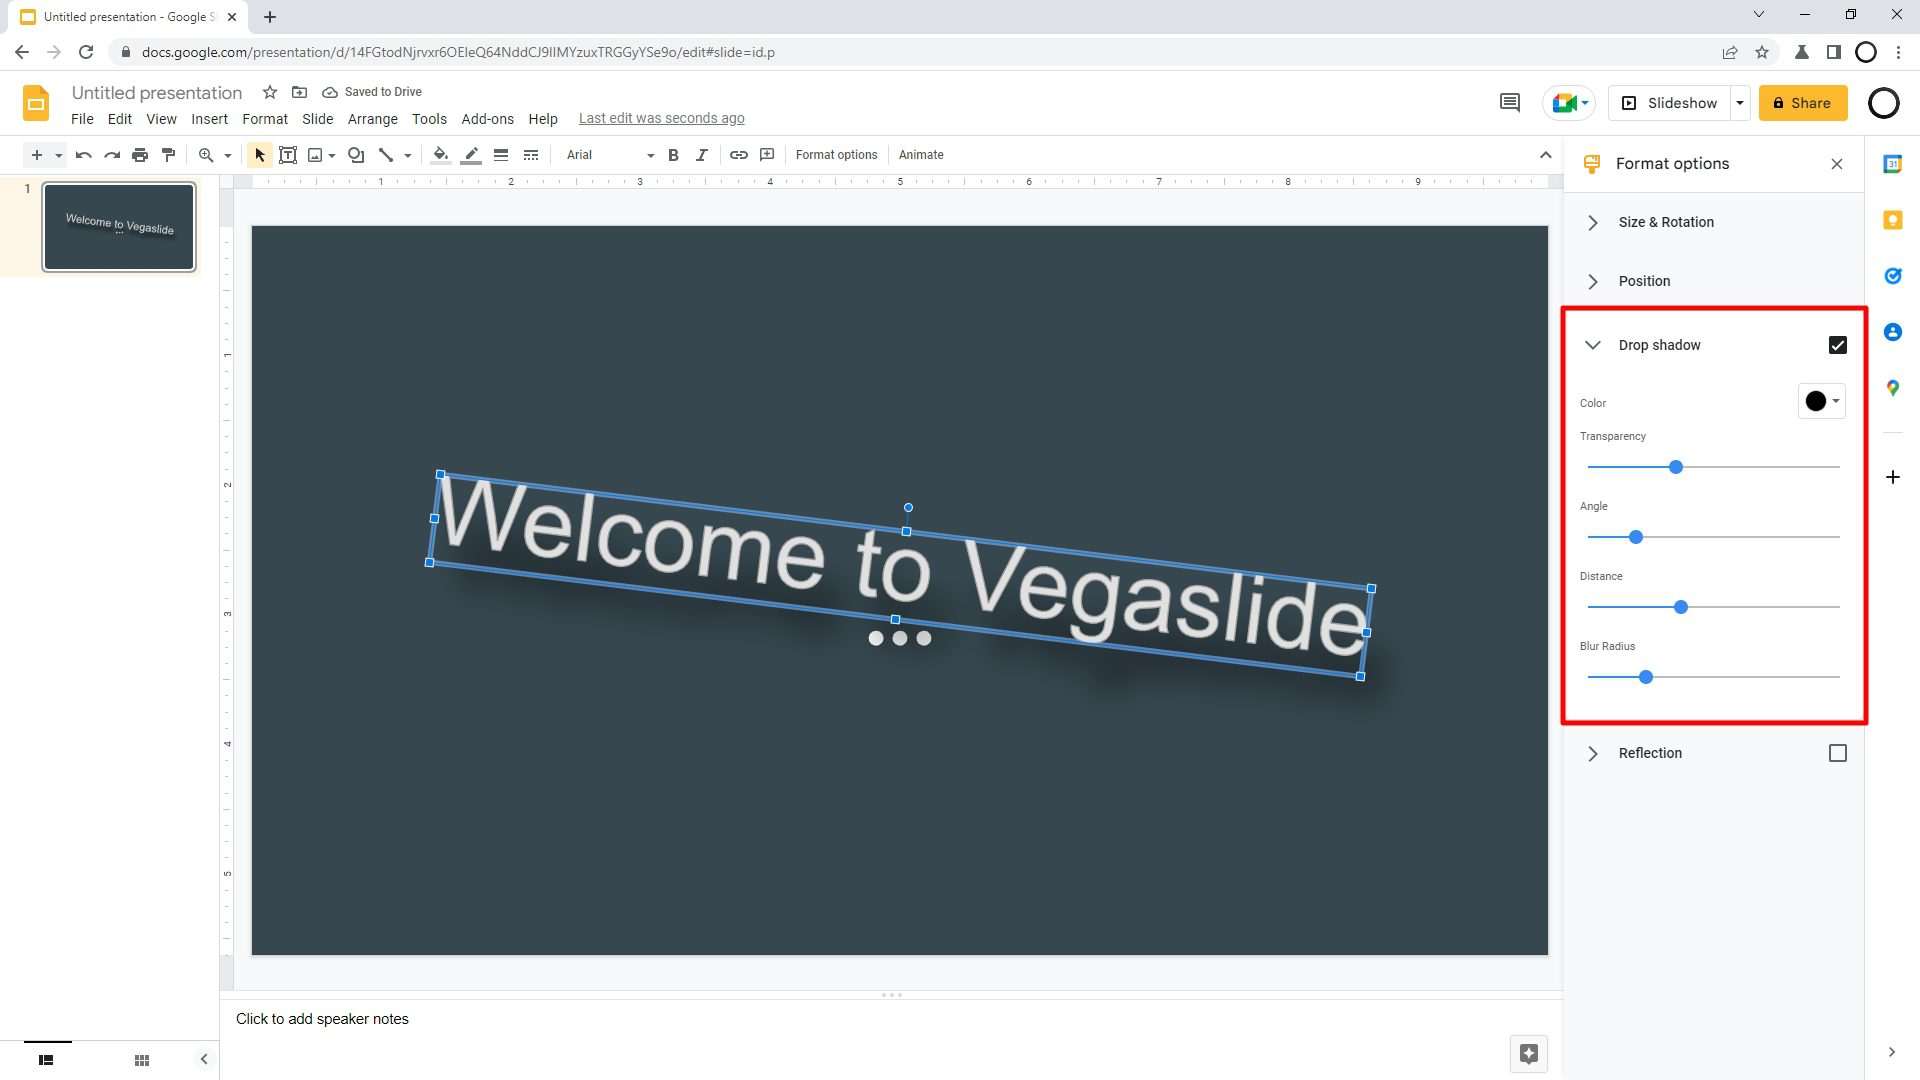
Task: Open the shadow Color dropdown
Action: point(1820,401)
